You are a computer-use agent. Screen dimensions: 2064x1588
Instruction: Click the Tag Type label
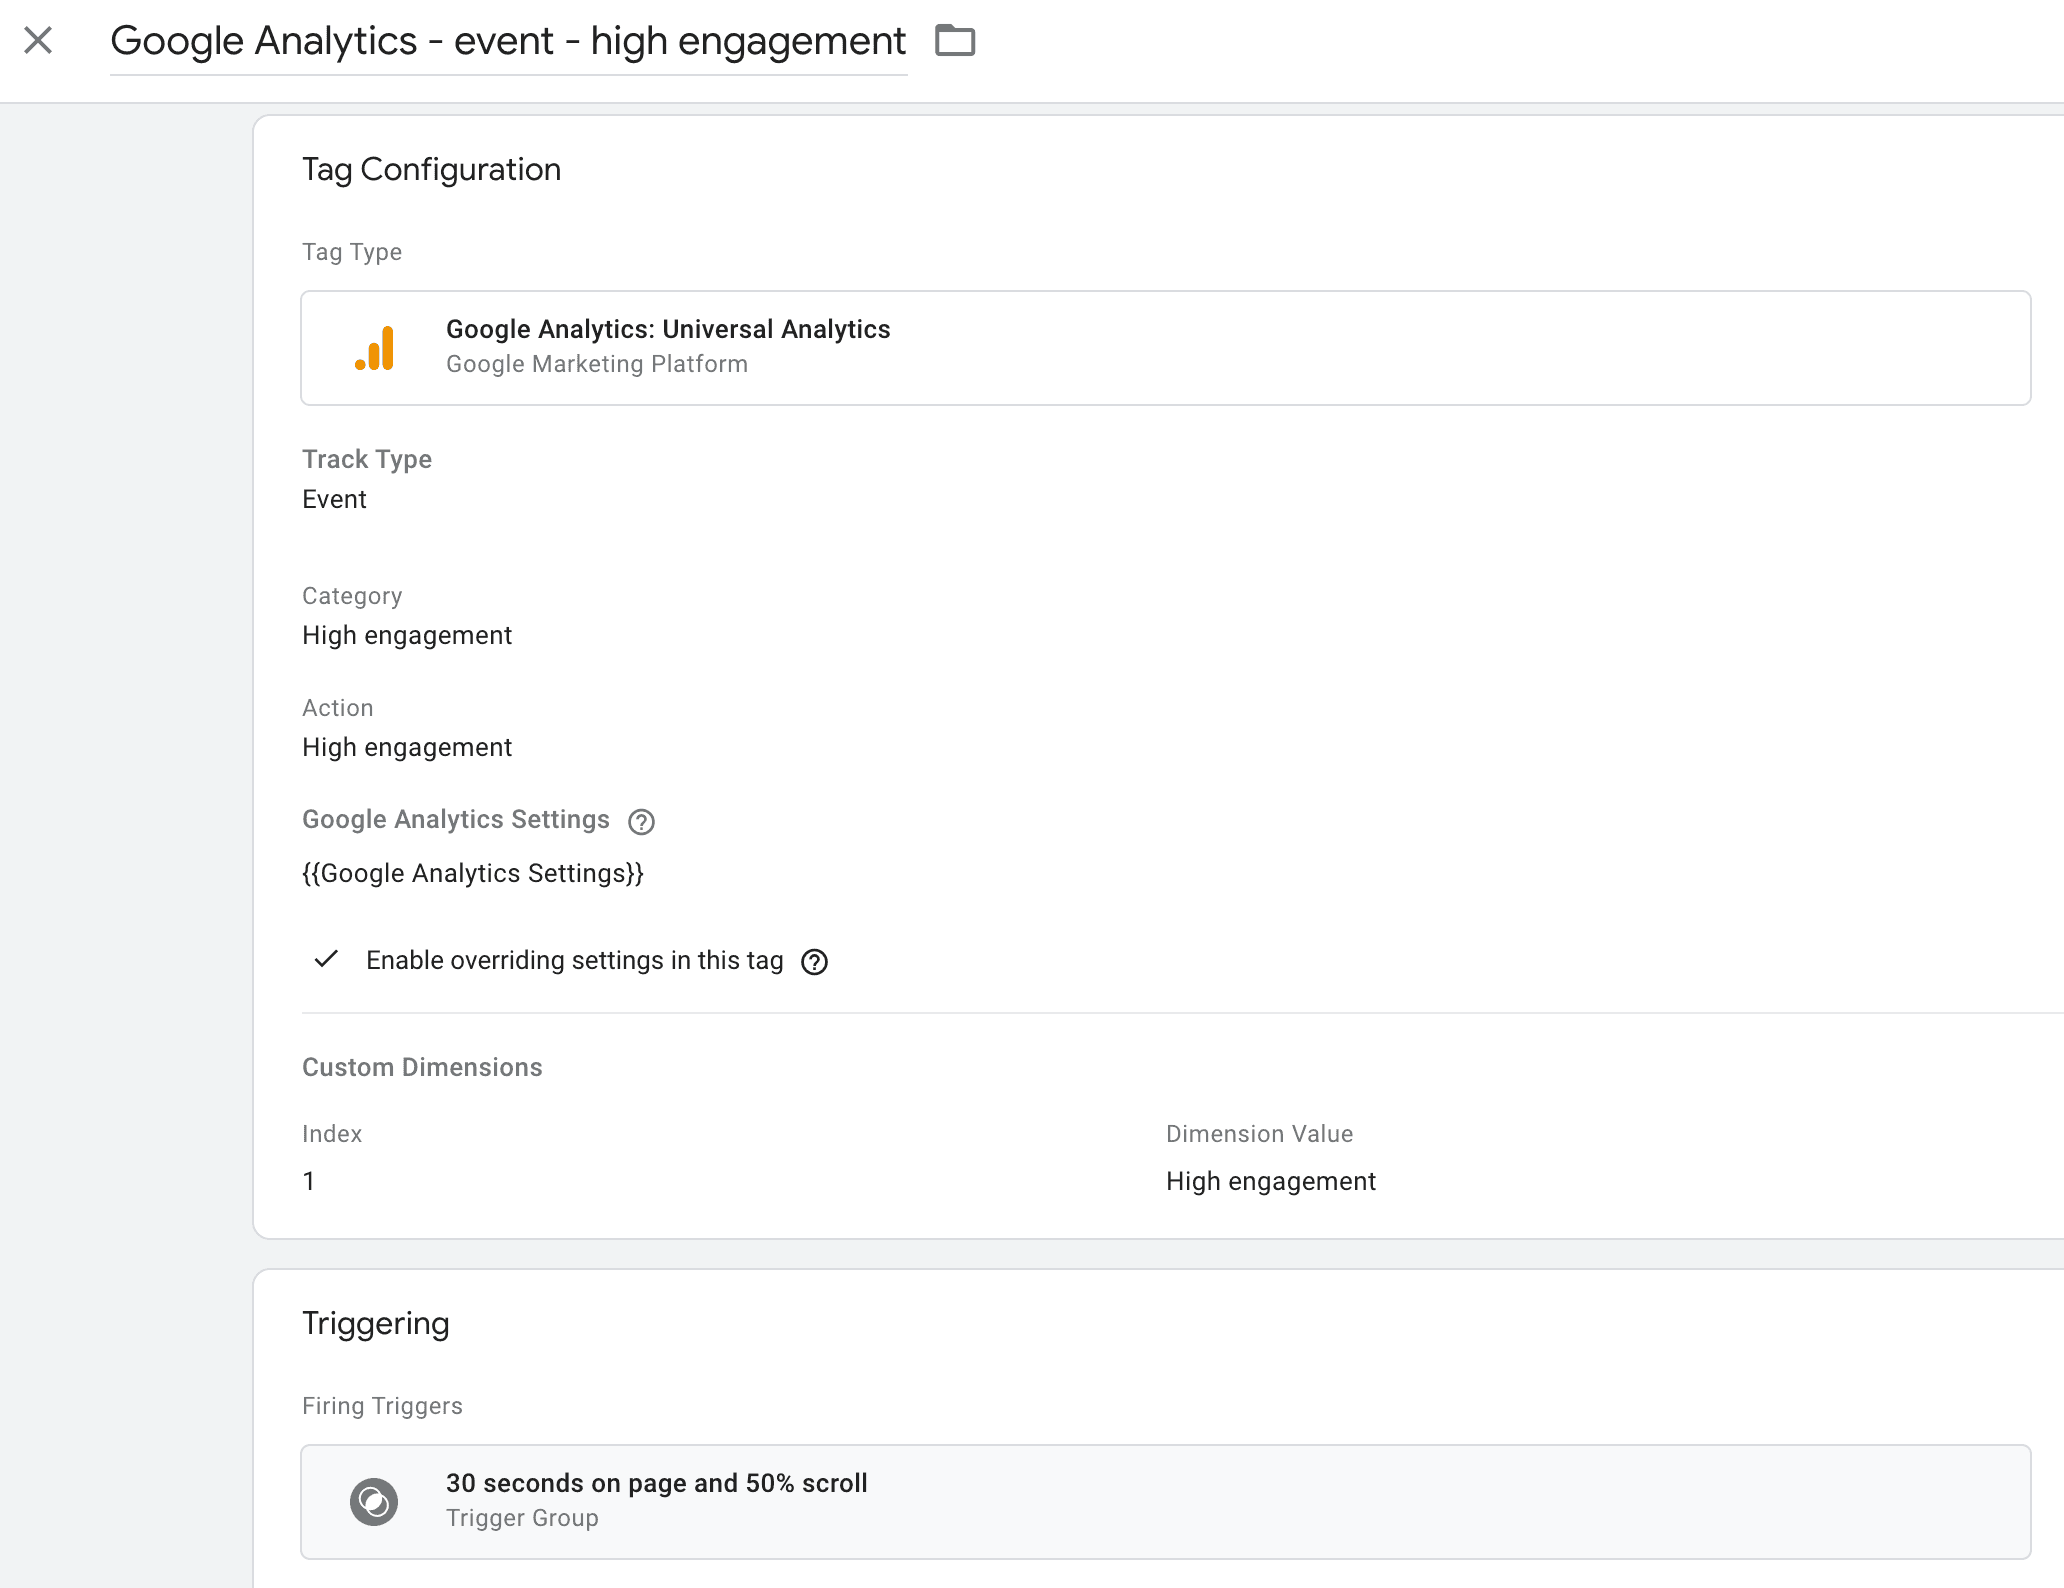tap(352, 253)
